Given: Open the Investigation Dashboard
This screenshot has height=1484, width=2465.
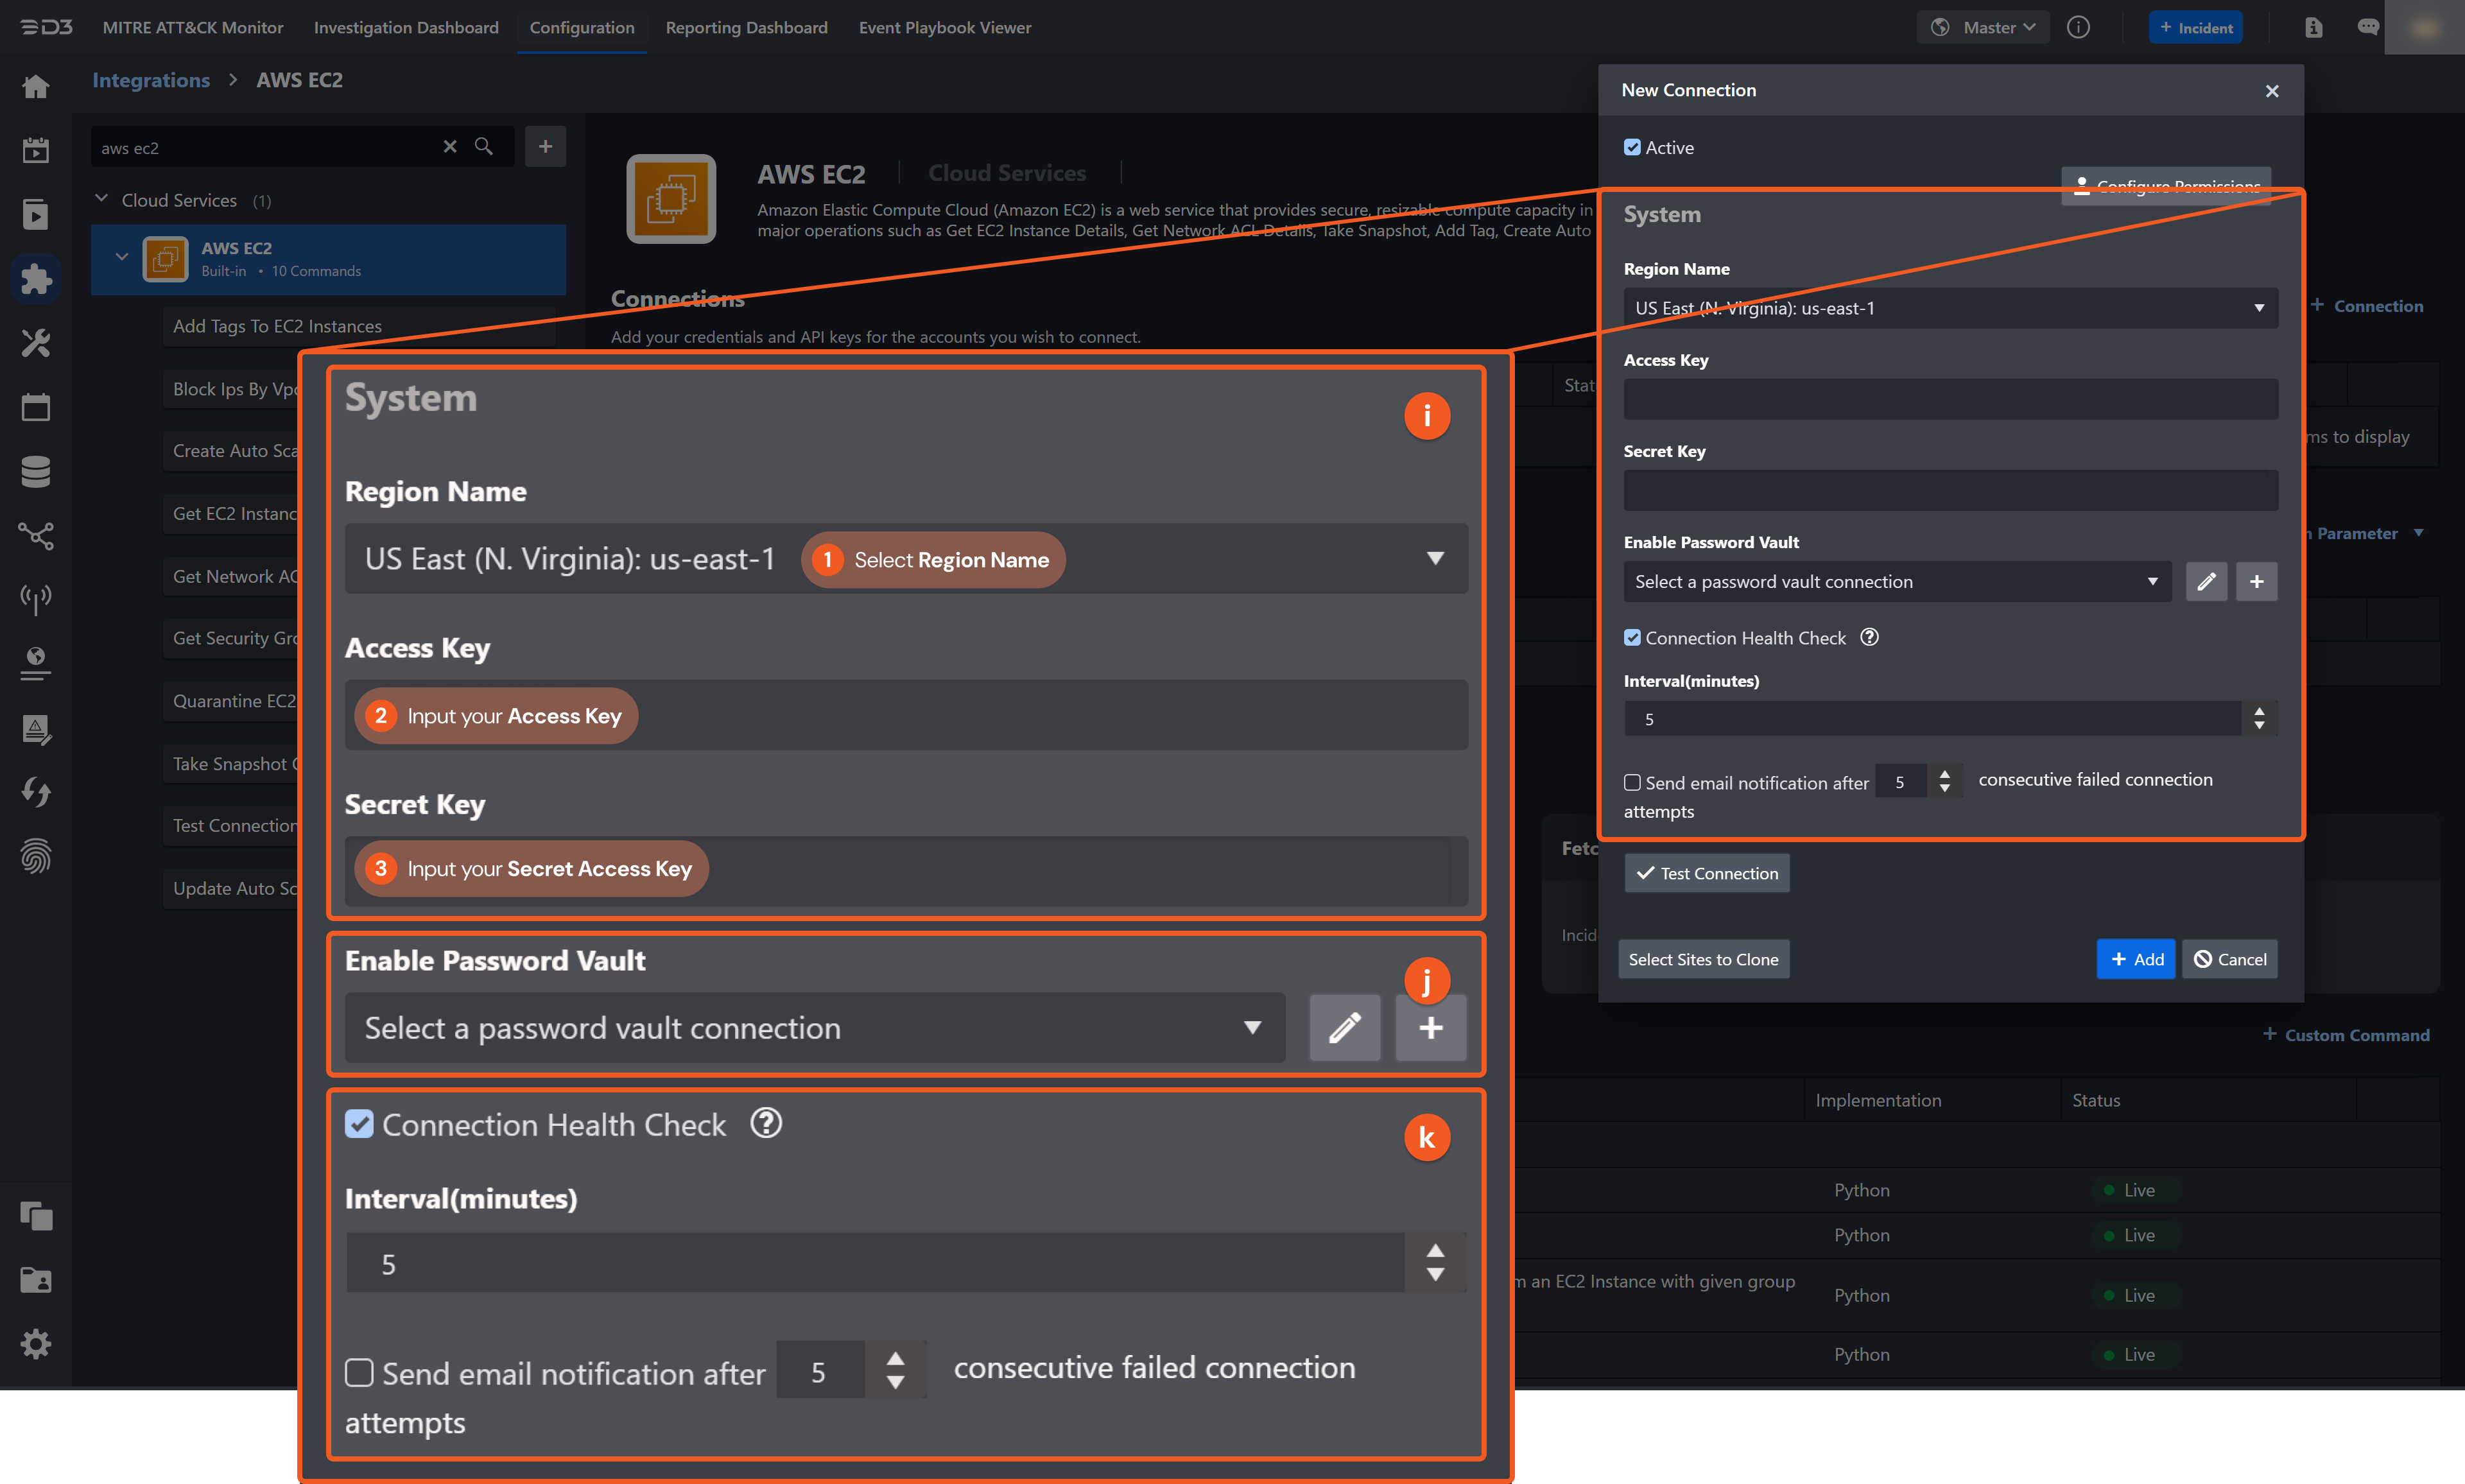Looking at the screenshot, I should [406, 27].
